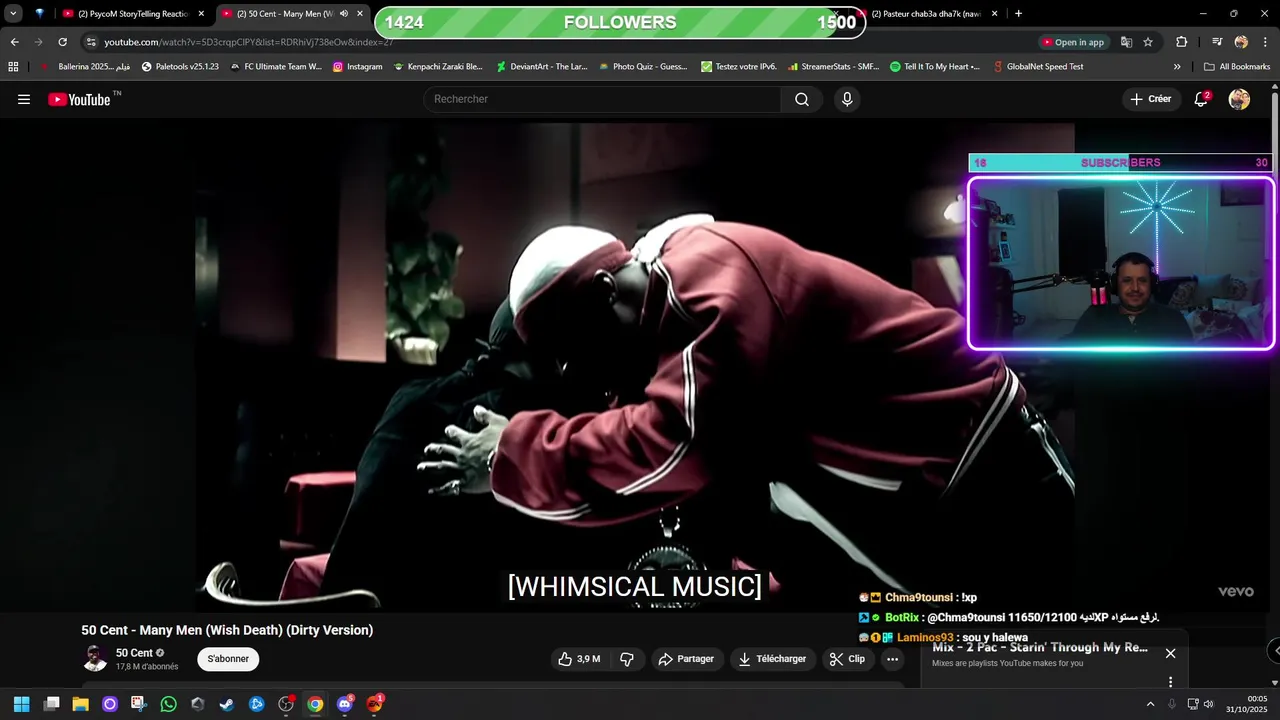Click the search magnifier button

click(x=802, y=99)
